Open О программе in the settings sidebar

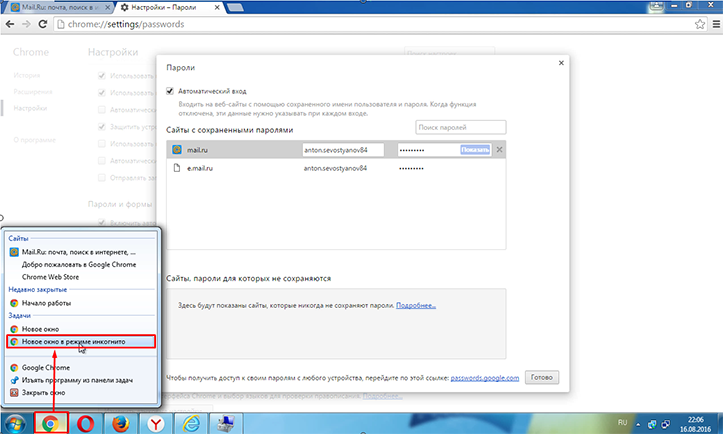tap(35, 140)
